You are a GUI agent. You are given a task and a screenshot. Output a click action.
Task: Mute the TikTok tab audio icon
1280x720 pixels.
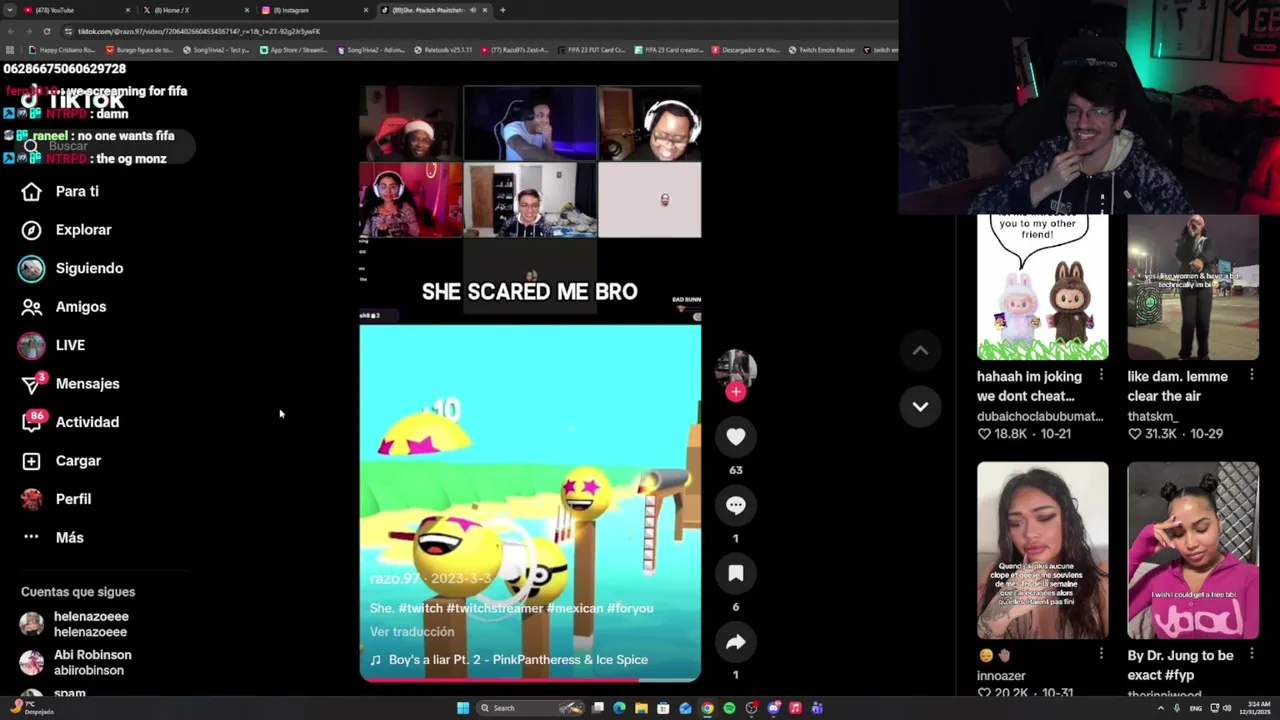point(474,10)
